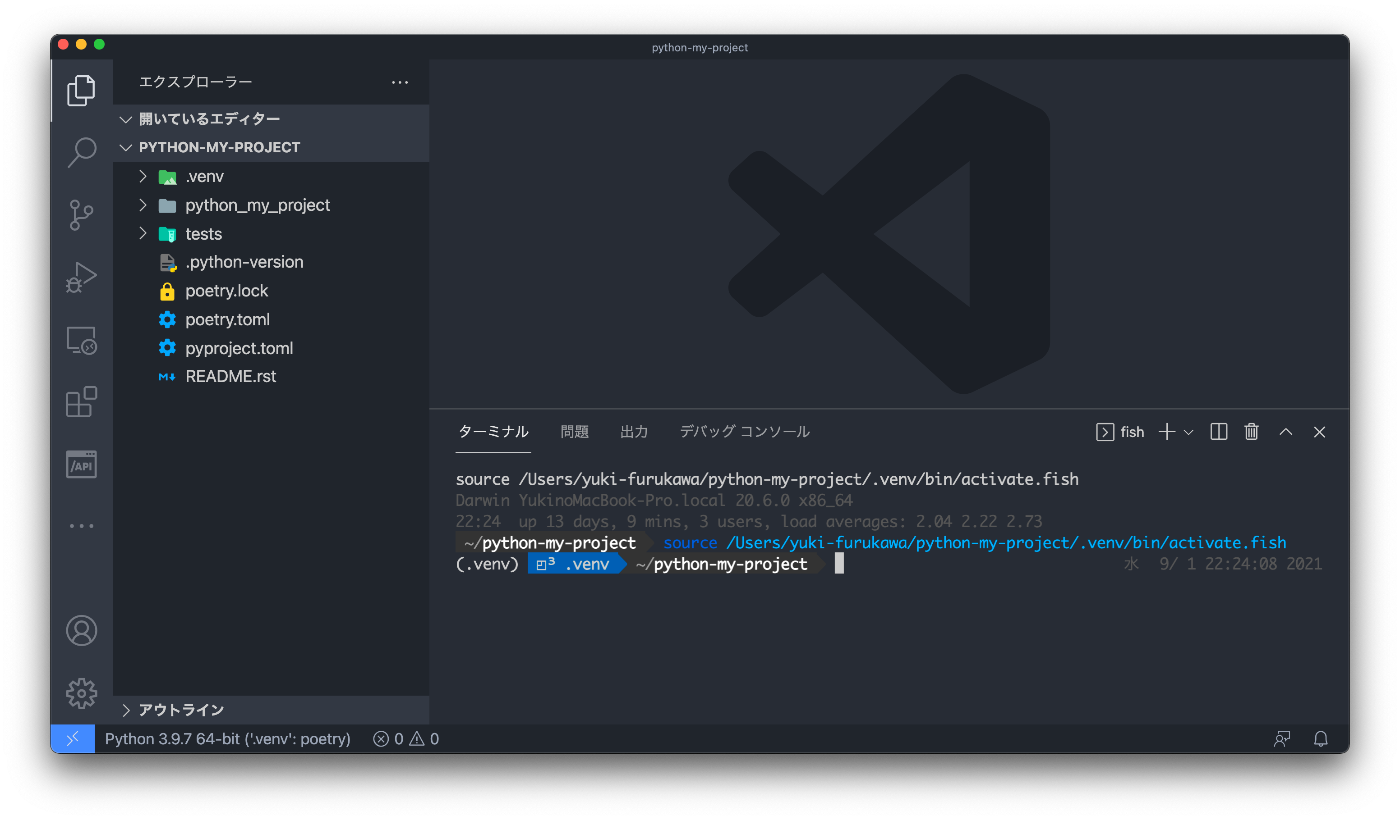Click the Darwin YukinoMacBook-Pro.local line

tap(654, 500)
